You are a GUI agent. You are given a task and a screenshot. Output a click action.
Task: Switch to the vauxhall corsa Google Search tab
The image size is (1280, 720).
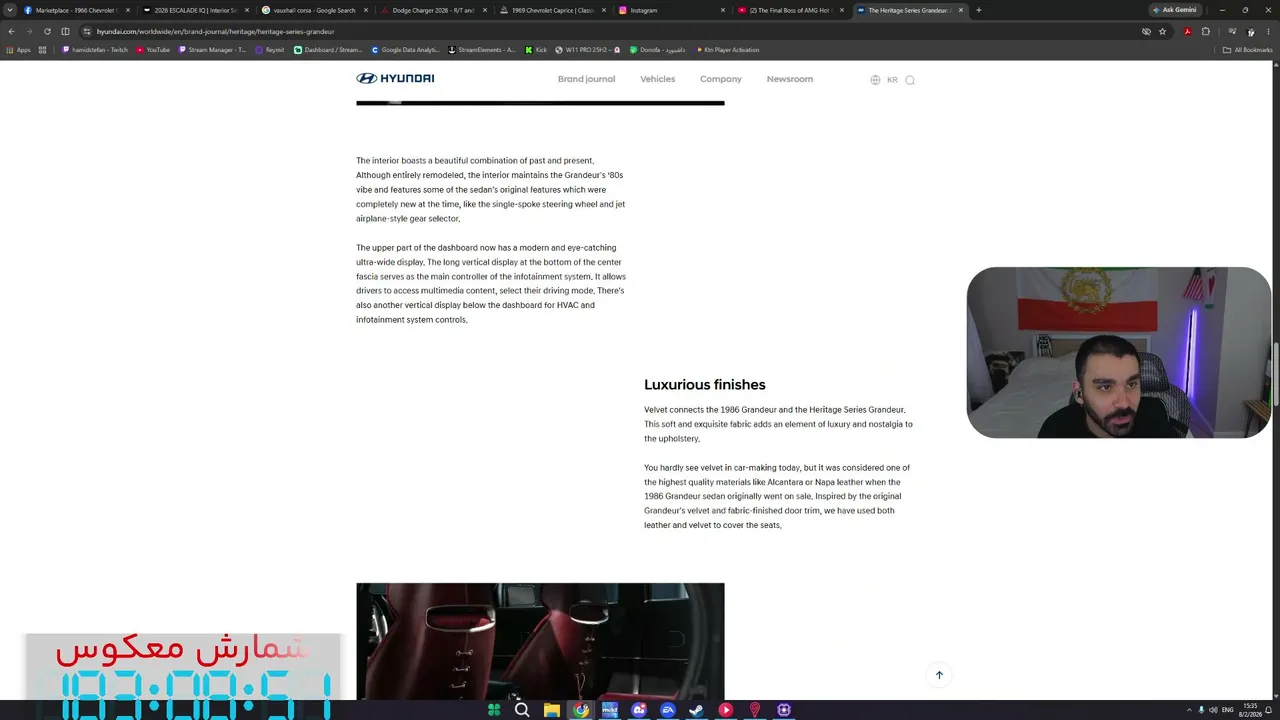point(314,10)
